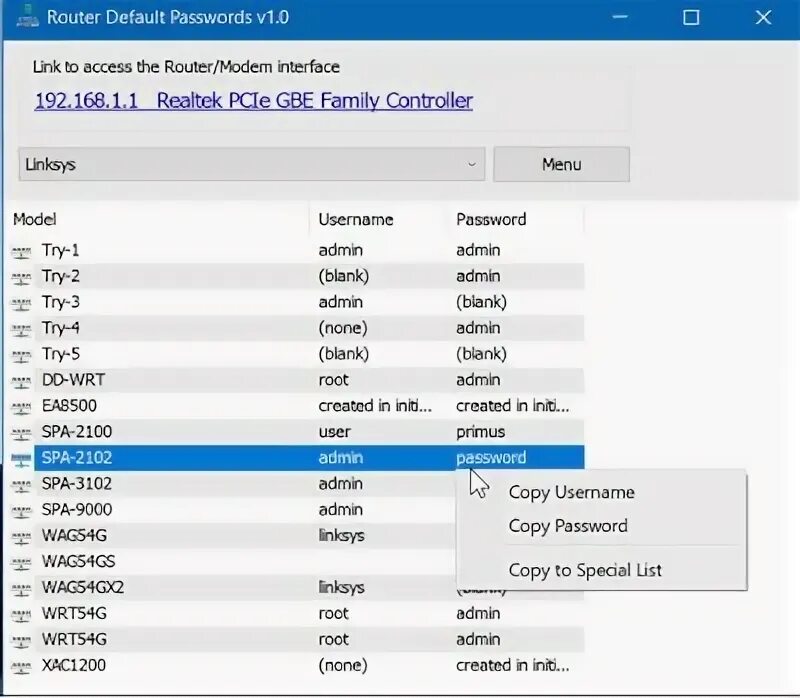Viewport: 800px width, 698px height.
Task: Select the EA8500 model row
Action: click(297, 406)
